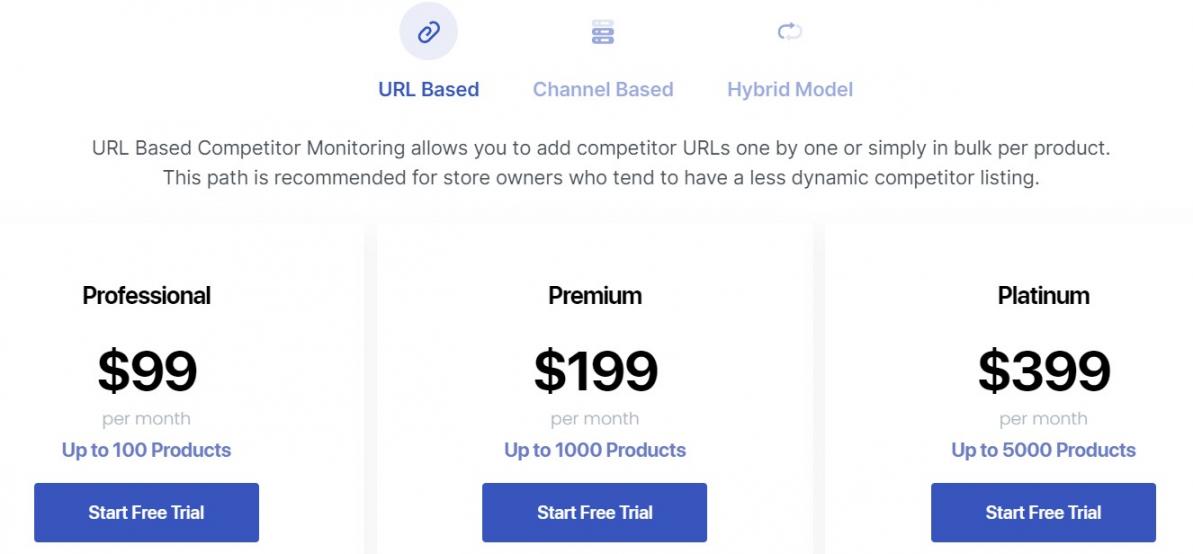The width and height of the screenshot is (1193, 554).
Task: Select the Channel Based tab label
Action: (602, 89)
